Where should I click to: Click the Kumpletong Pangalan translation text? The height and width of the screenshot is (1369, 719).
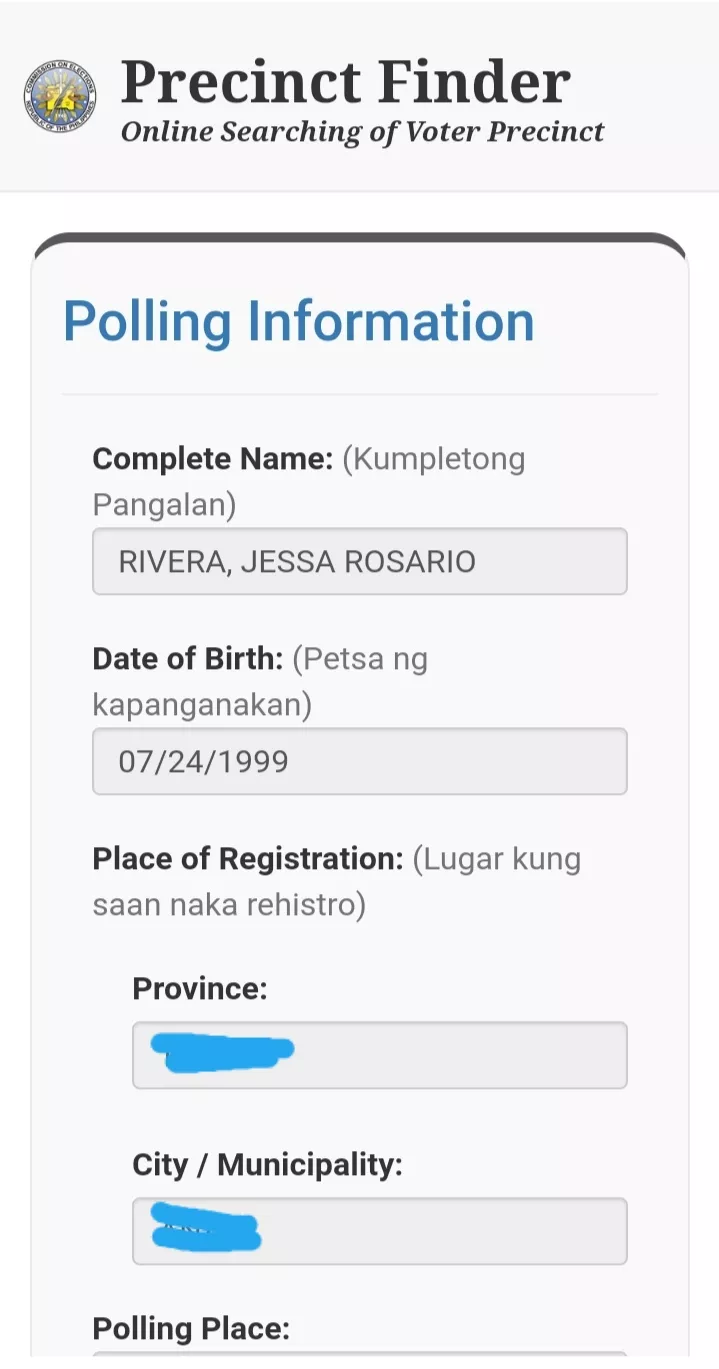click(x=309, y=482)
